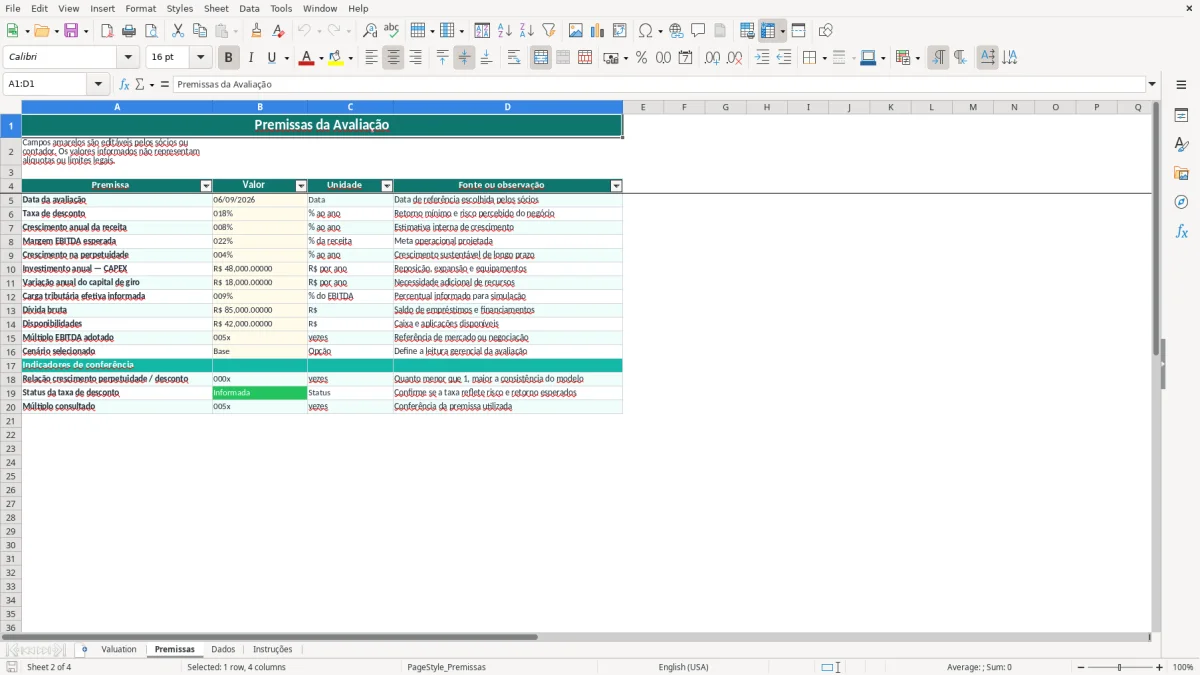Viewport: 1200px width, 675px height.
Task: Insert a hyperlink
Action: [x=676, y=31]
